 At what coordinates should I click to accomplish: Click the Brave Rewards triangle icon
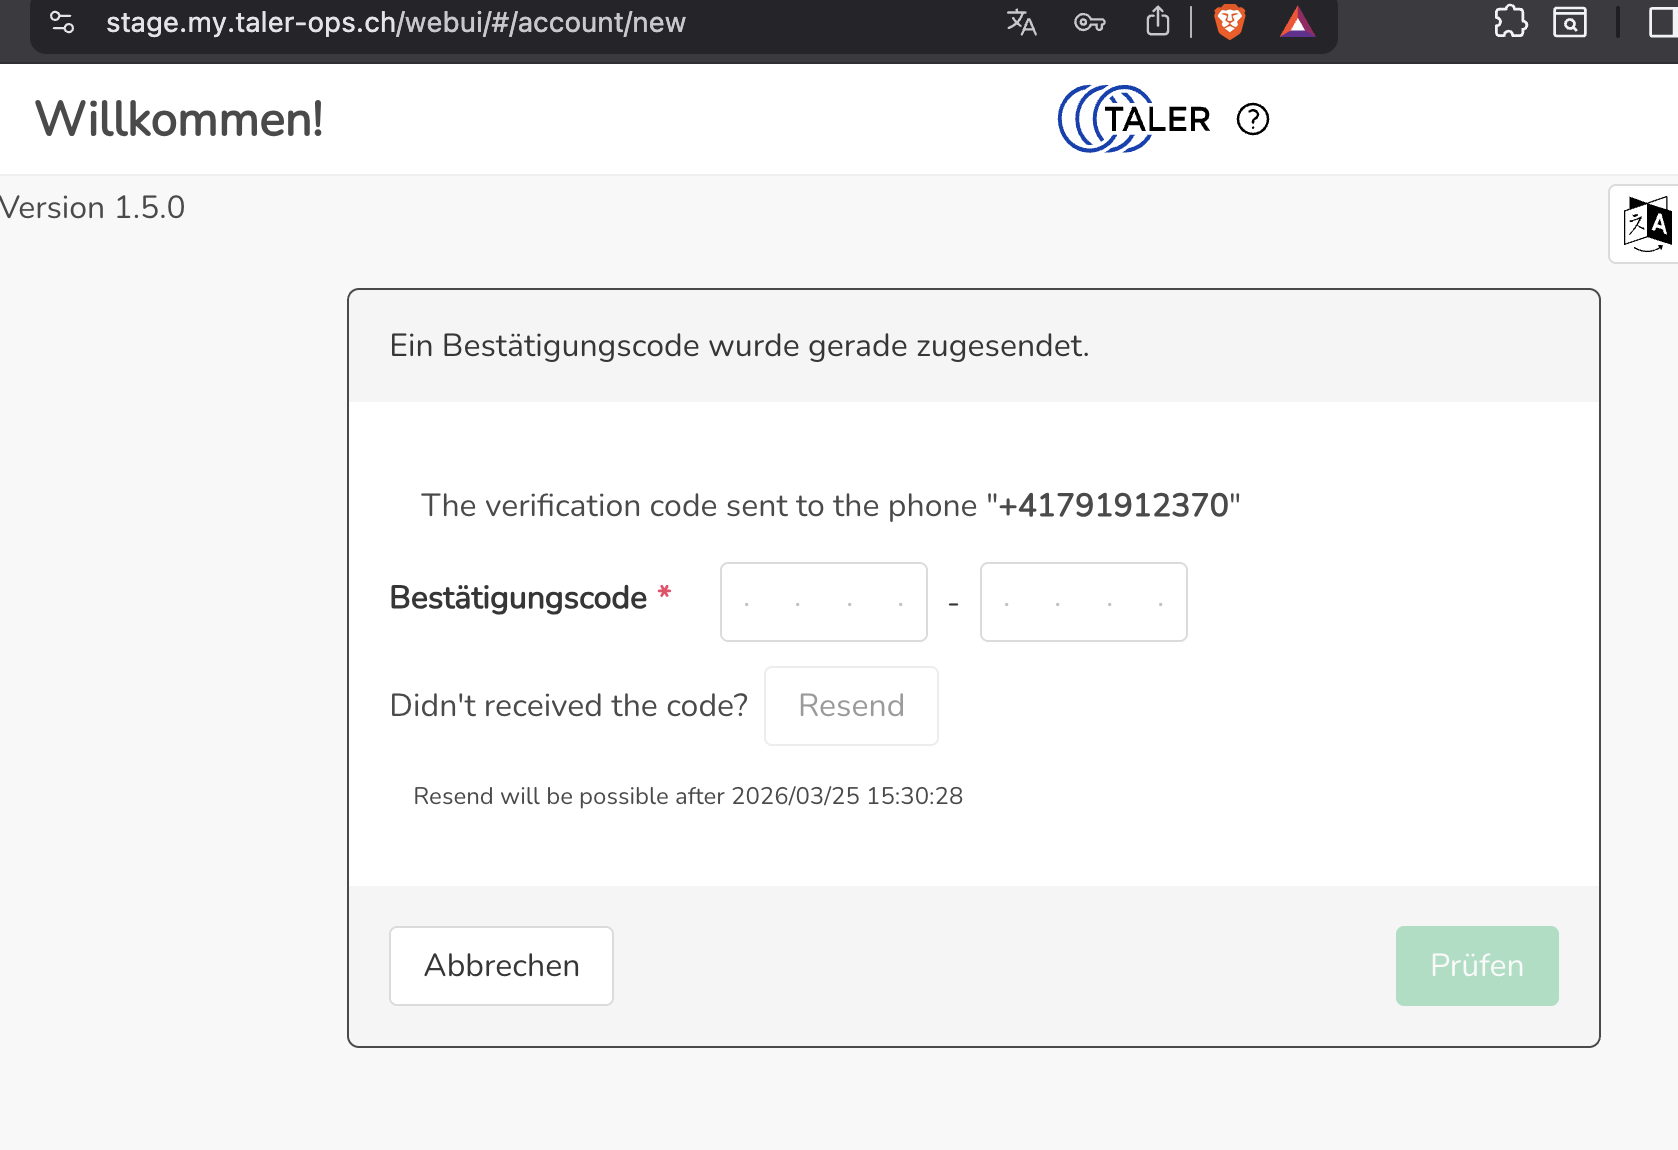tap(1297, 22)
